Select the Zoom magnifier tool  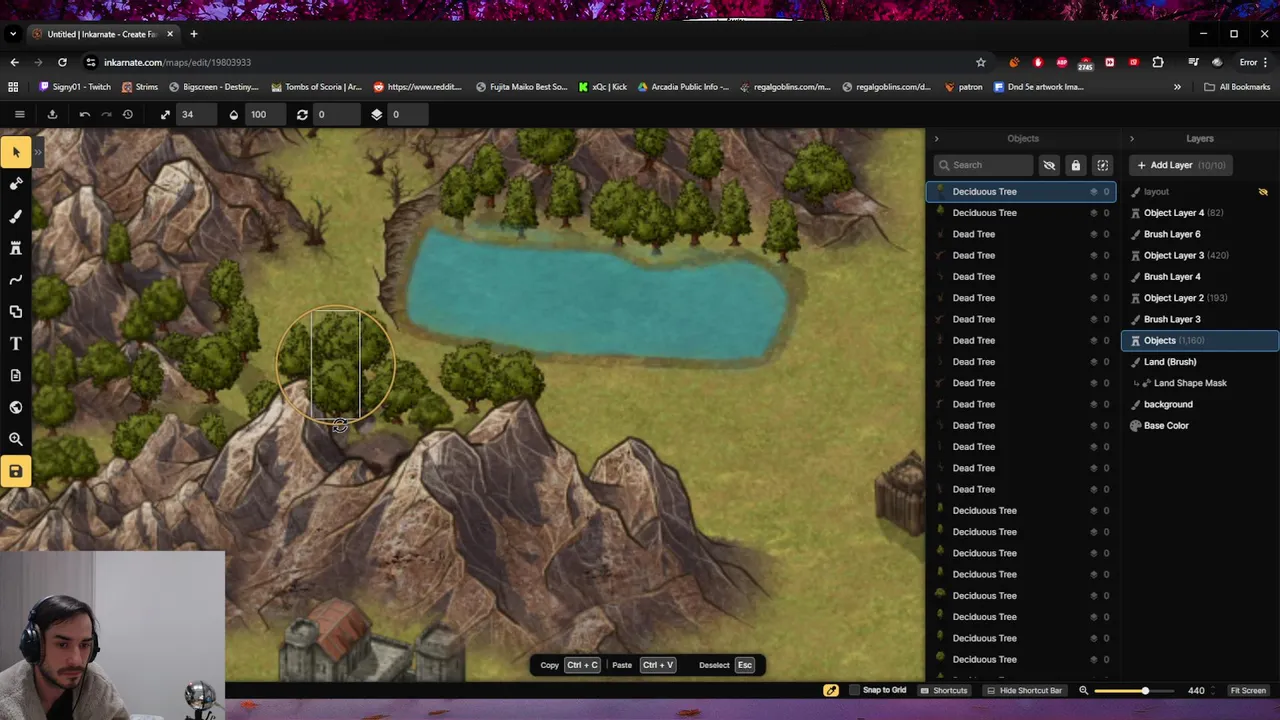(x=16, y=439)
